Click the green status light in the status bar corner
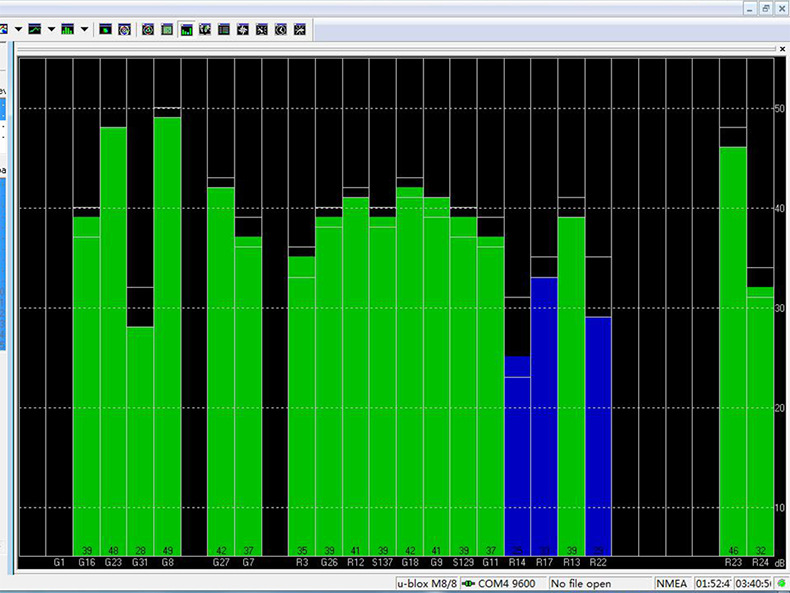 (x=780, y=583)
